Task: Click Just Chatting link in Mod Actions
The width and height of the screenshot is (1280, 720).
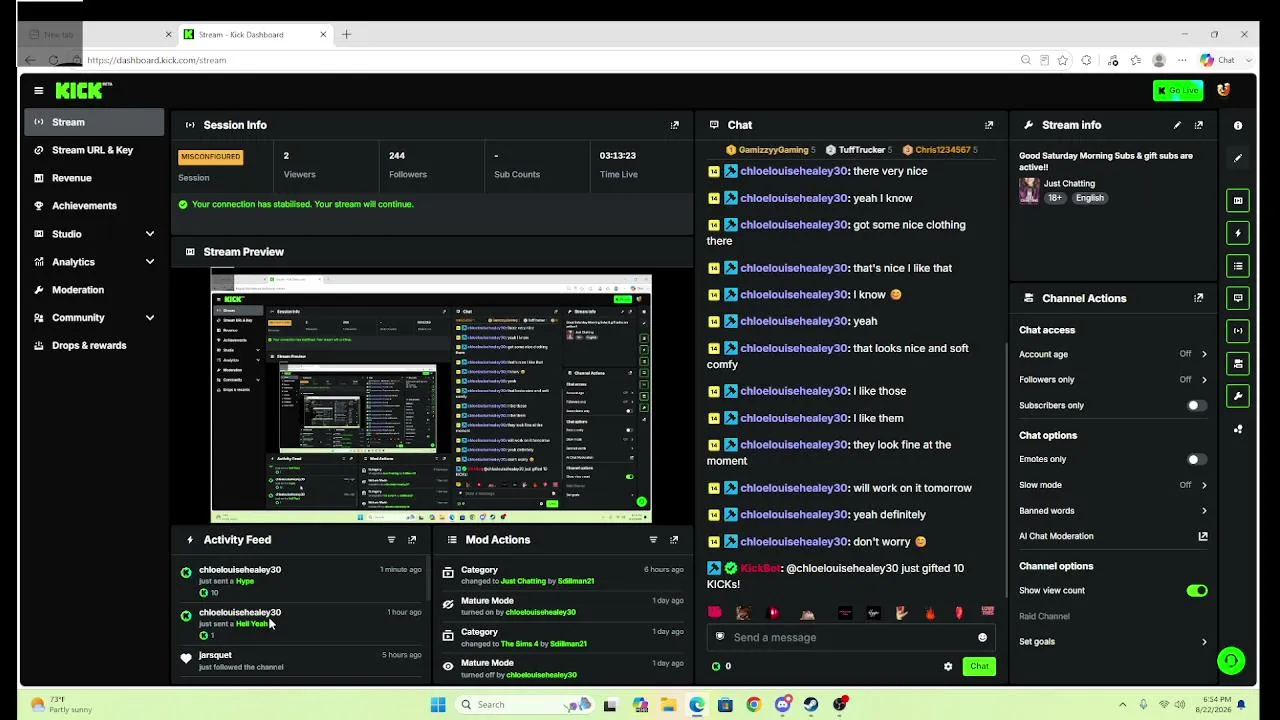Action: tap(523, 581)
